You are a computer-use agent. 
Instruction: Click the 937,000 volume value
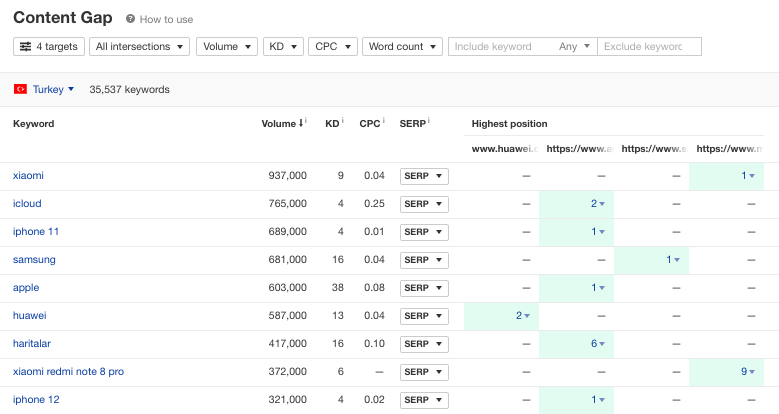[288, 175]
